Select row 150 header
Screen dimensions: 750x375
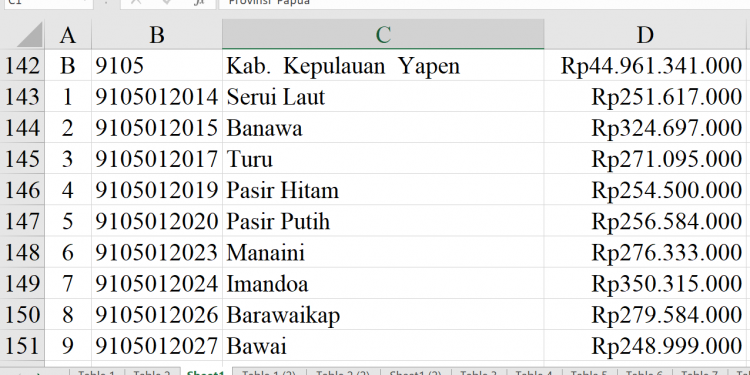coord(22,314)
